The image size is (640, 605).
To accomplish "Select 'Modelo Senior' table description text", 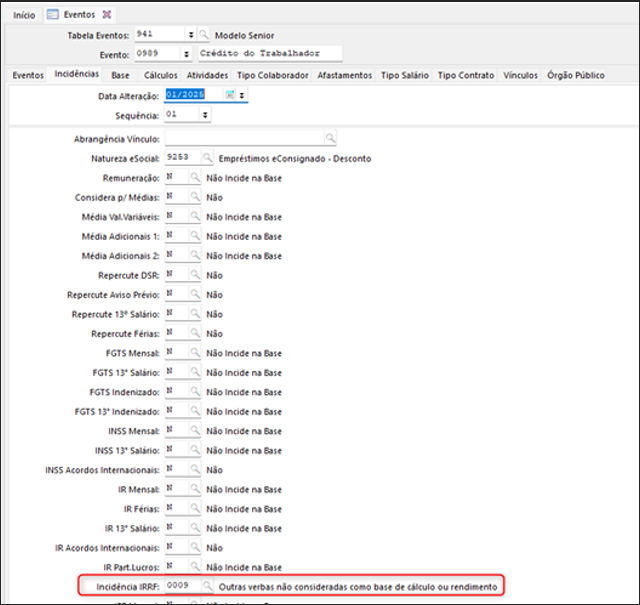I will click(x=244, y=36).
